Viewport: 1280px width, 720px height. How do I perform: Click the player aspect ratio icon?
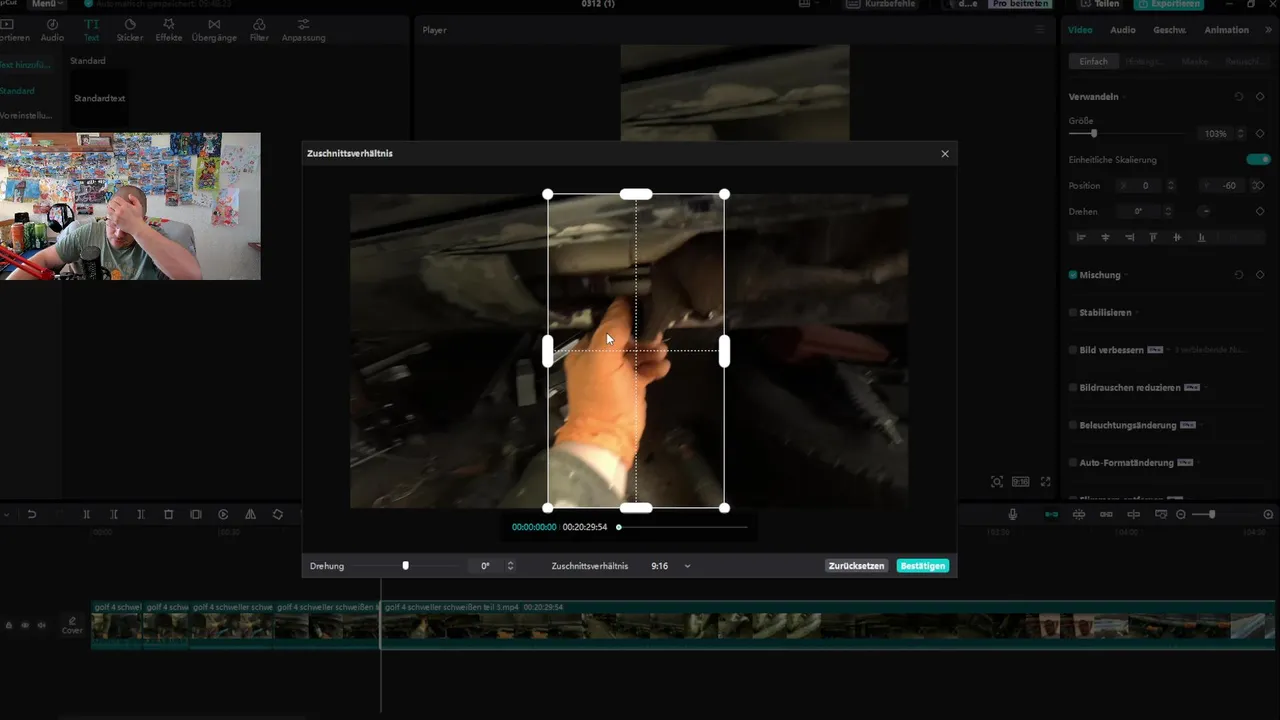click(x=1020, y=482)
